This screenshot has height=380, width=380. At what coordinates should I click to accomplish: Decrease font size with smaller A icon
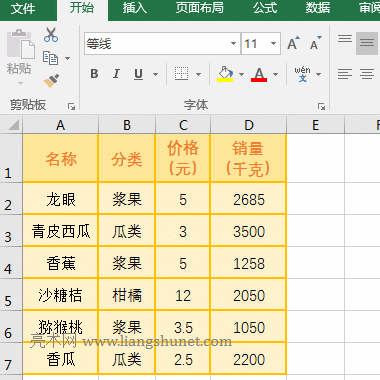click(315, 43)
